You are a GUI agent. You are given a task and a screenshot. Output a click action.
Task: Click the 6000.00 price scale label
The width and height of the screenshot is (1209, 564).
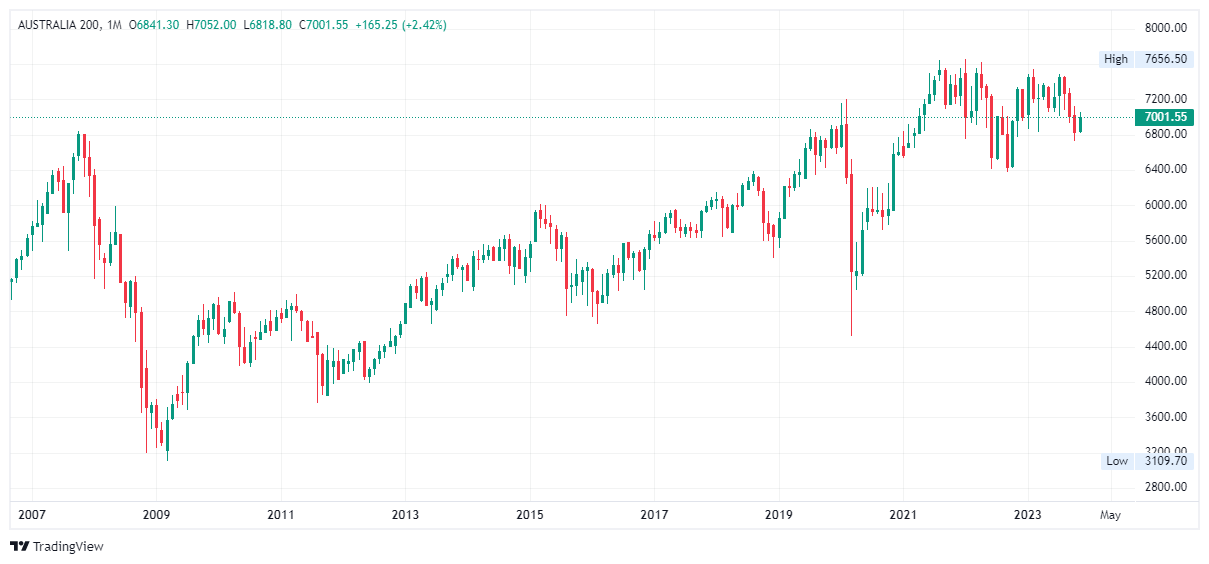pyautogui.click(x=1166, y=204)
